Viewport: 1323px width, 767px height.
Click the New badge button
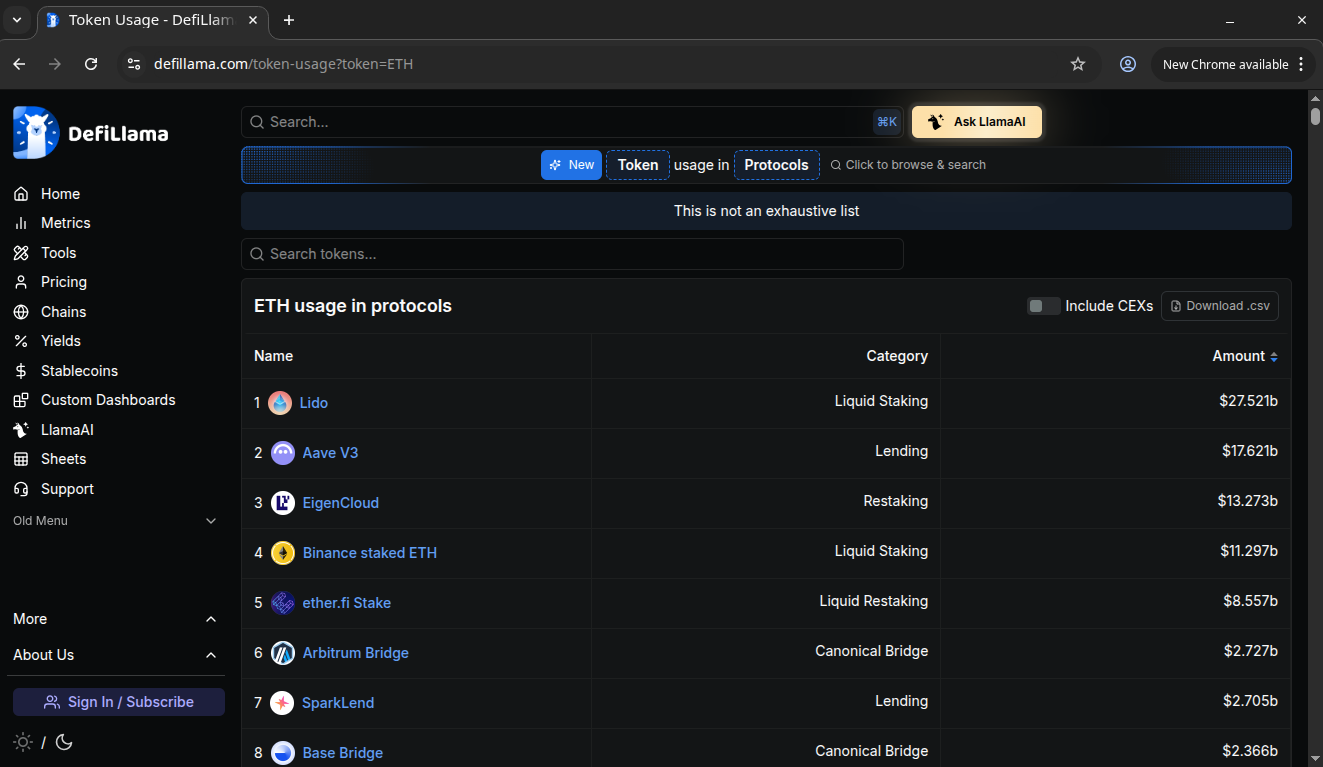572,165
